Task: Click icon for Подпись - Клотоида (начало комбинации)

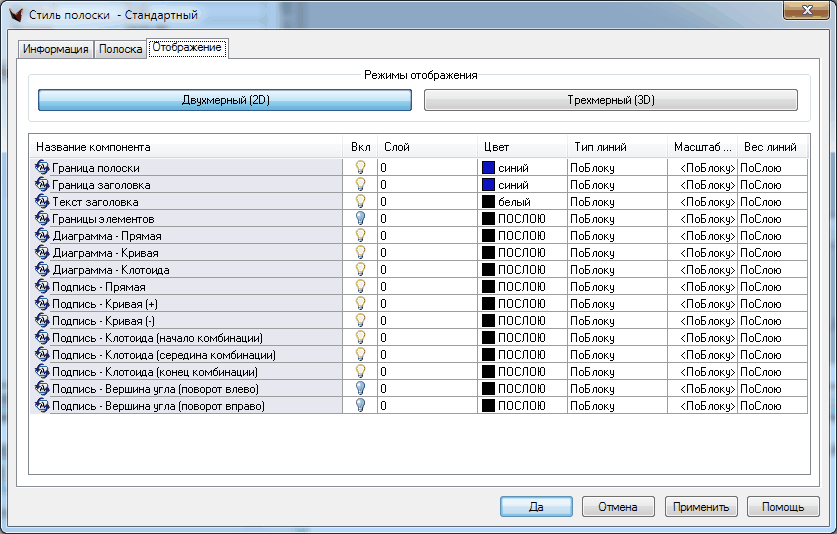Action: pyautogui.click(x=42, y=338)
